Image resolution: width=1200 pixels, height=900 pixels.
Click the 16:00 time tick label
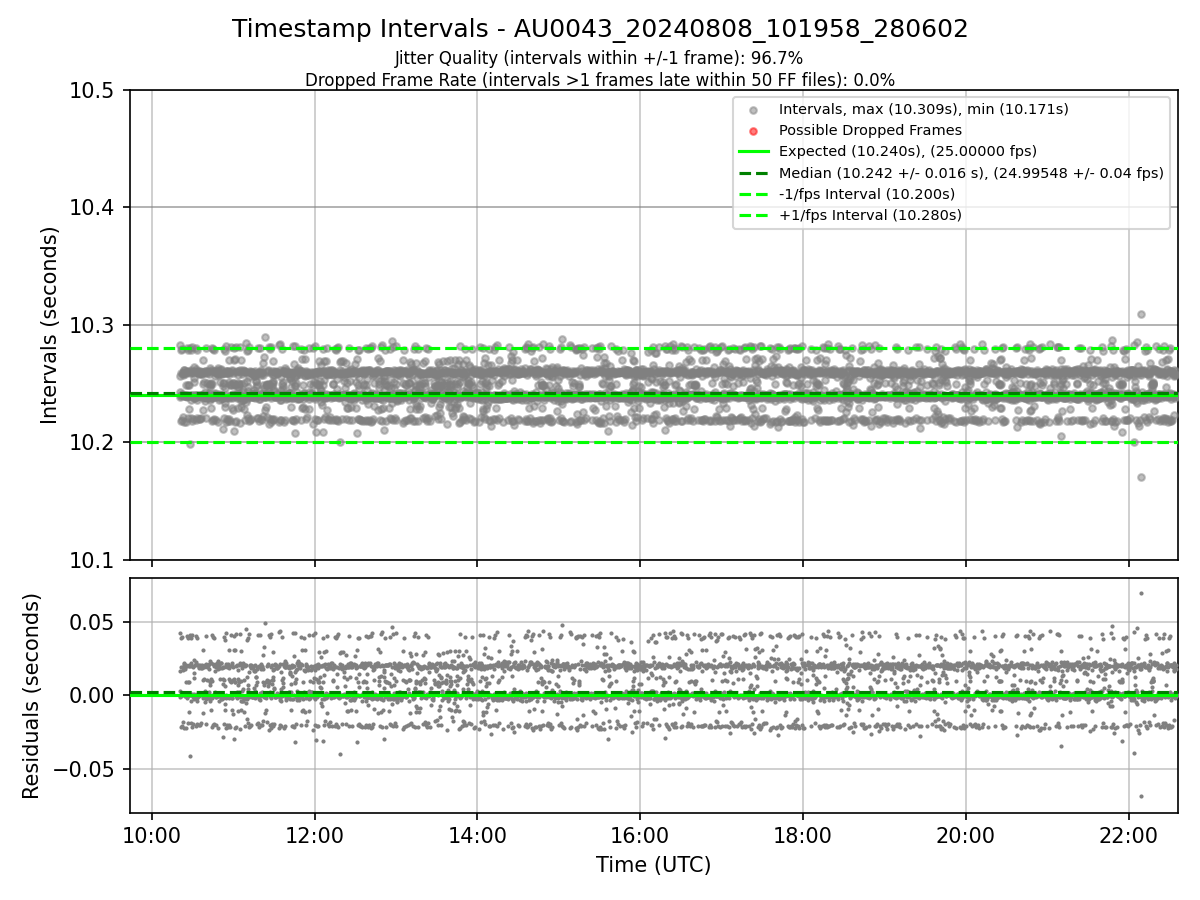(640, 834)
